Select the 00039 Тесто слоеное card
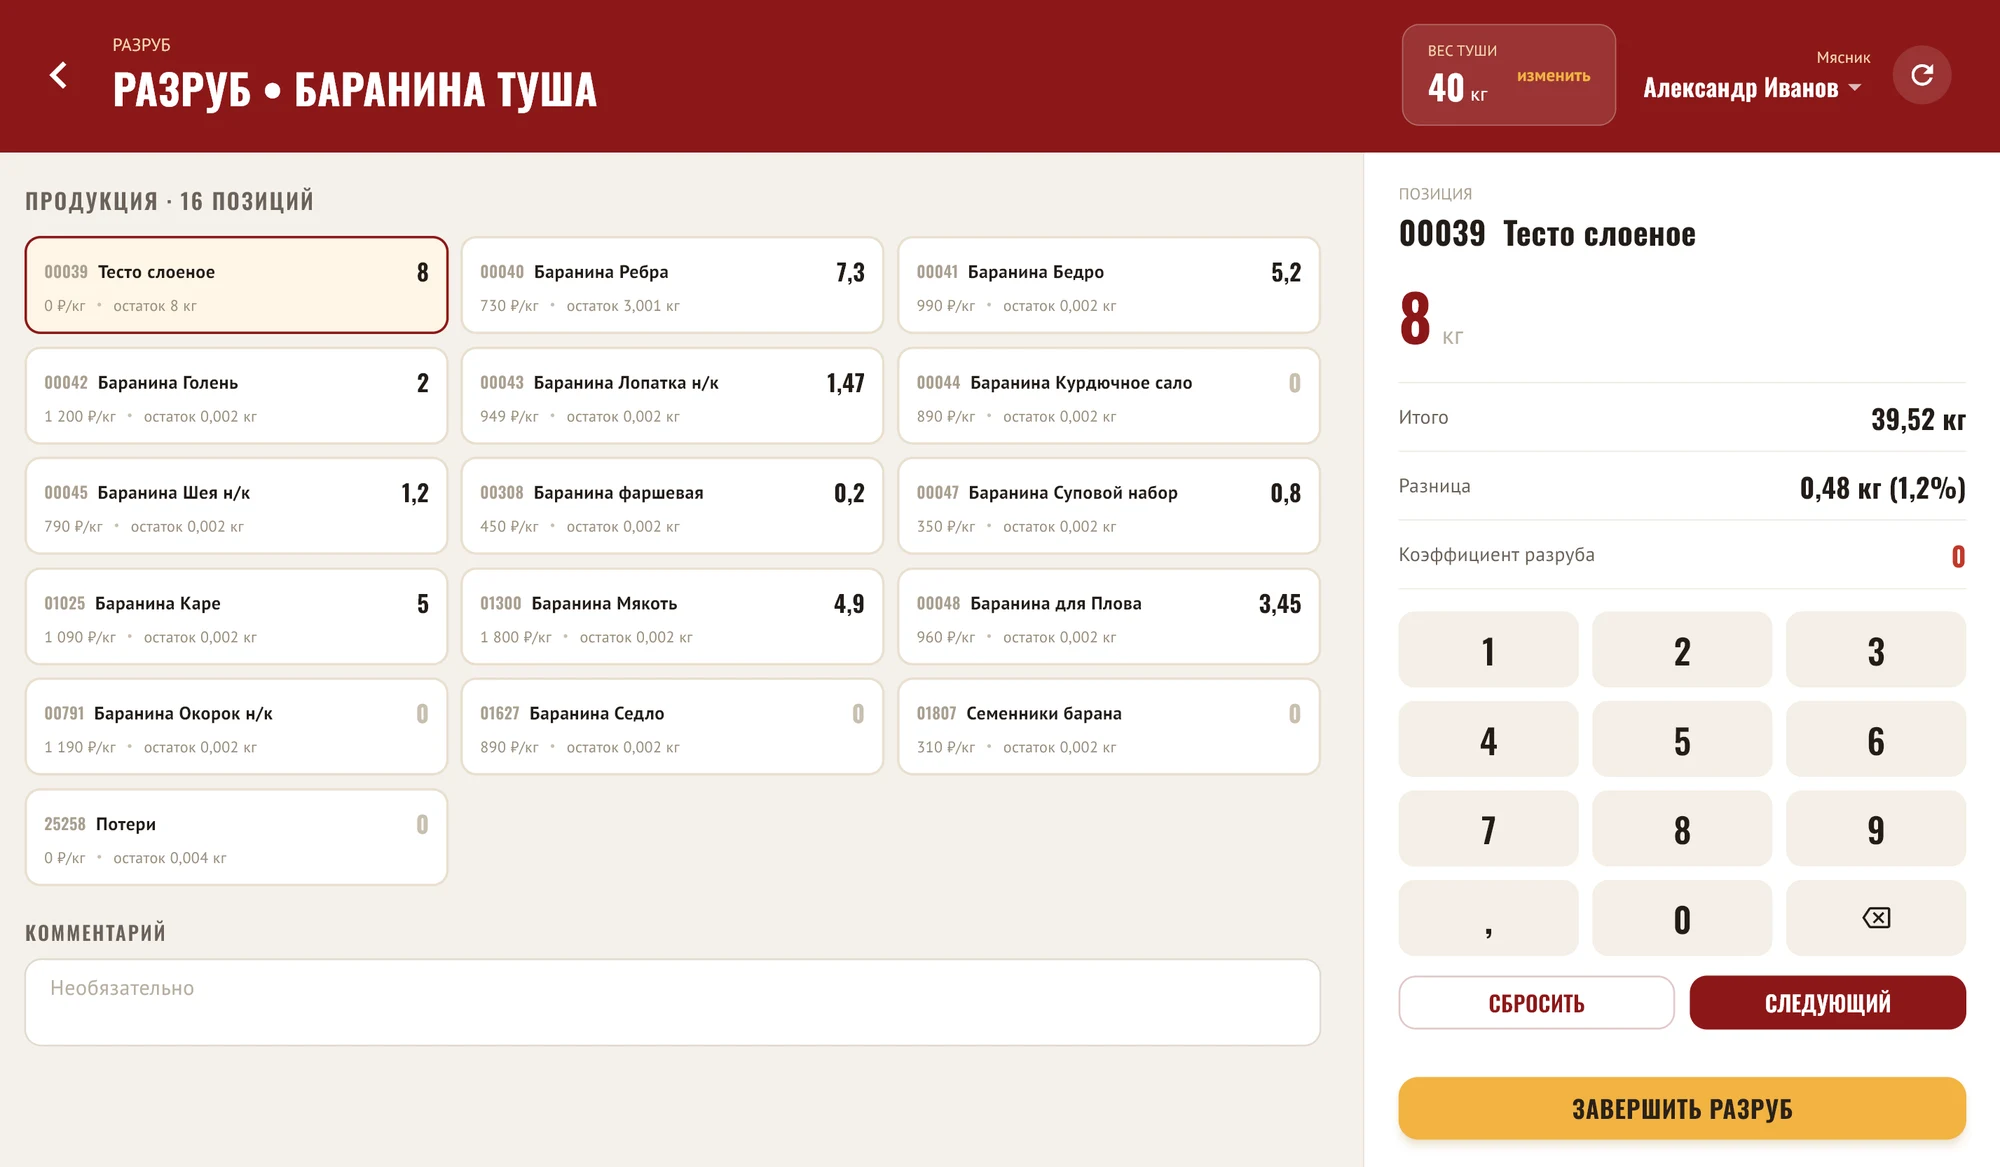 (236, 285)
